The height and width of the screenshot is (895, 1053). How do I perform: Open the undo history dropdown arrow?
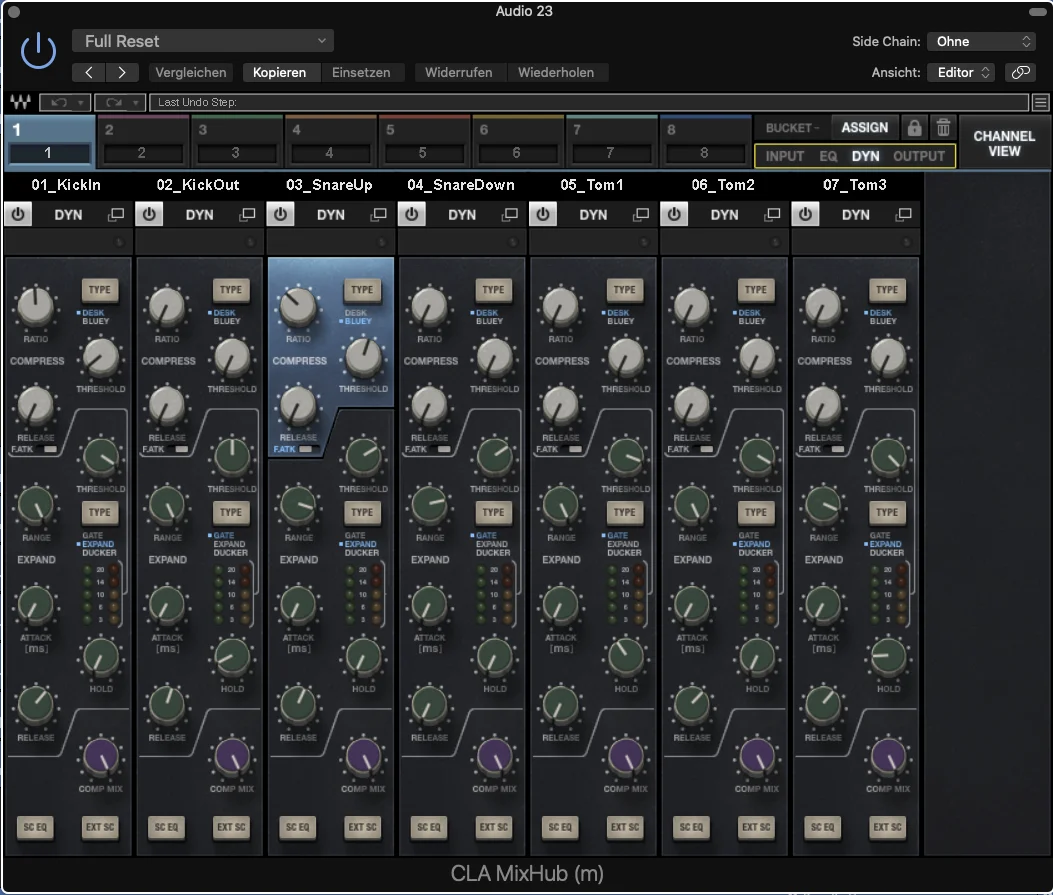(x=81, y=103)
